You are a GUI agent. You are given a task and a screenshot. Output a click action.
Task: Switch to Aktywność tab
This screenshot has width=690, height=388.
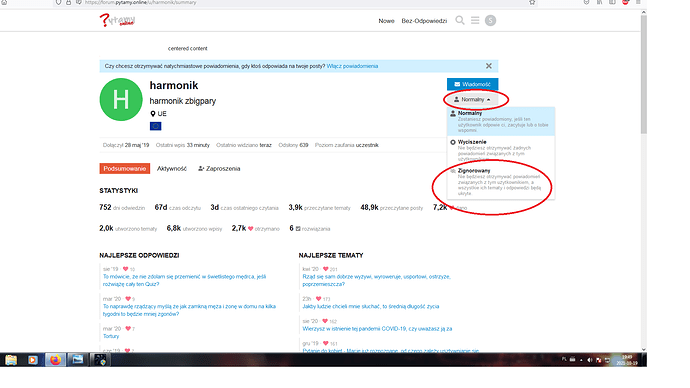(x=172, y=168)
